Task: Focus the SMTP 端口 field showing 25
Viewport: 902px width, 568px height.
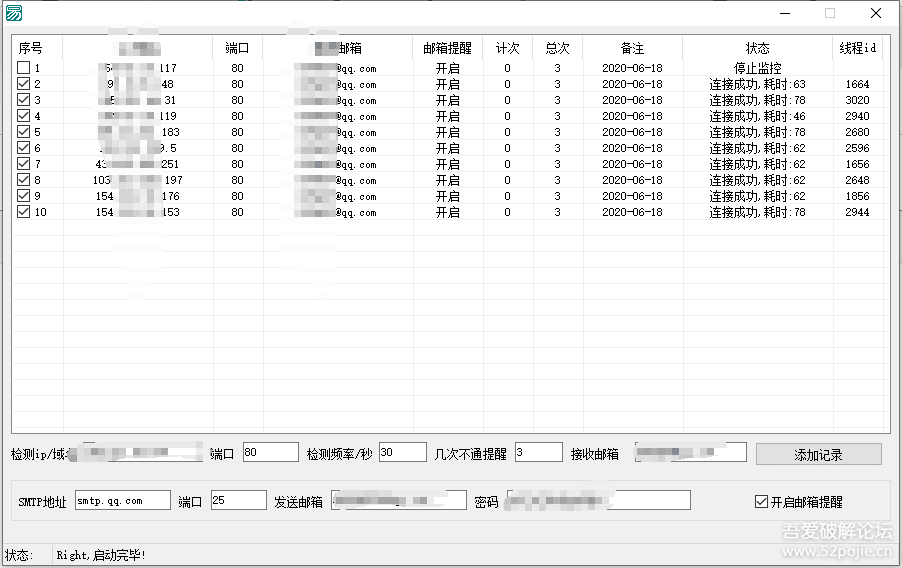Action: point(239,500)
